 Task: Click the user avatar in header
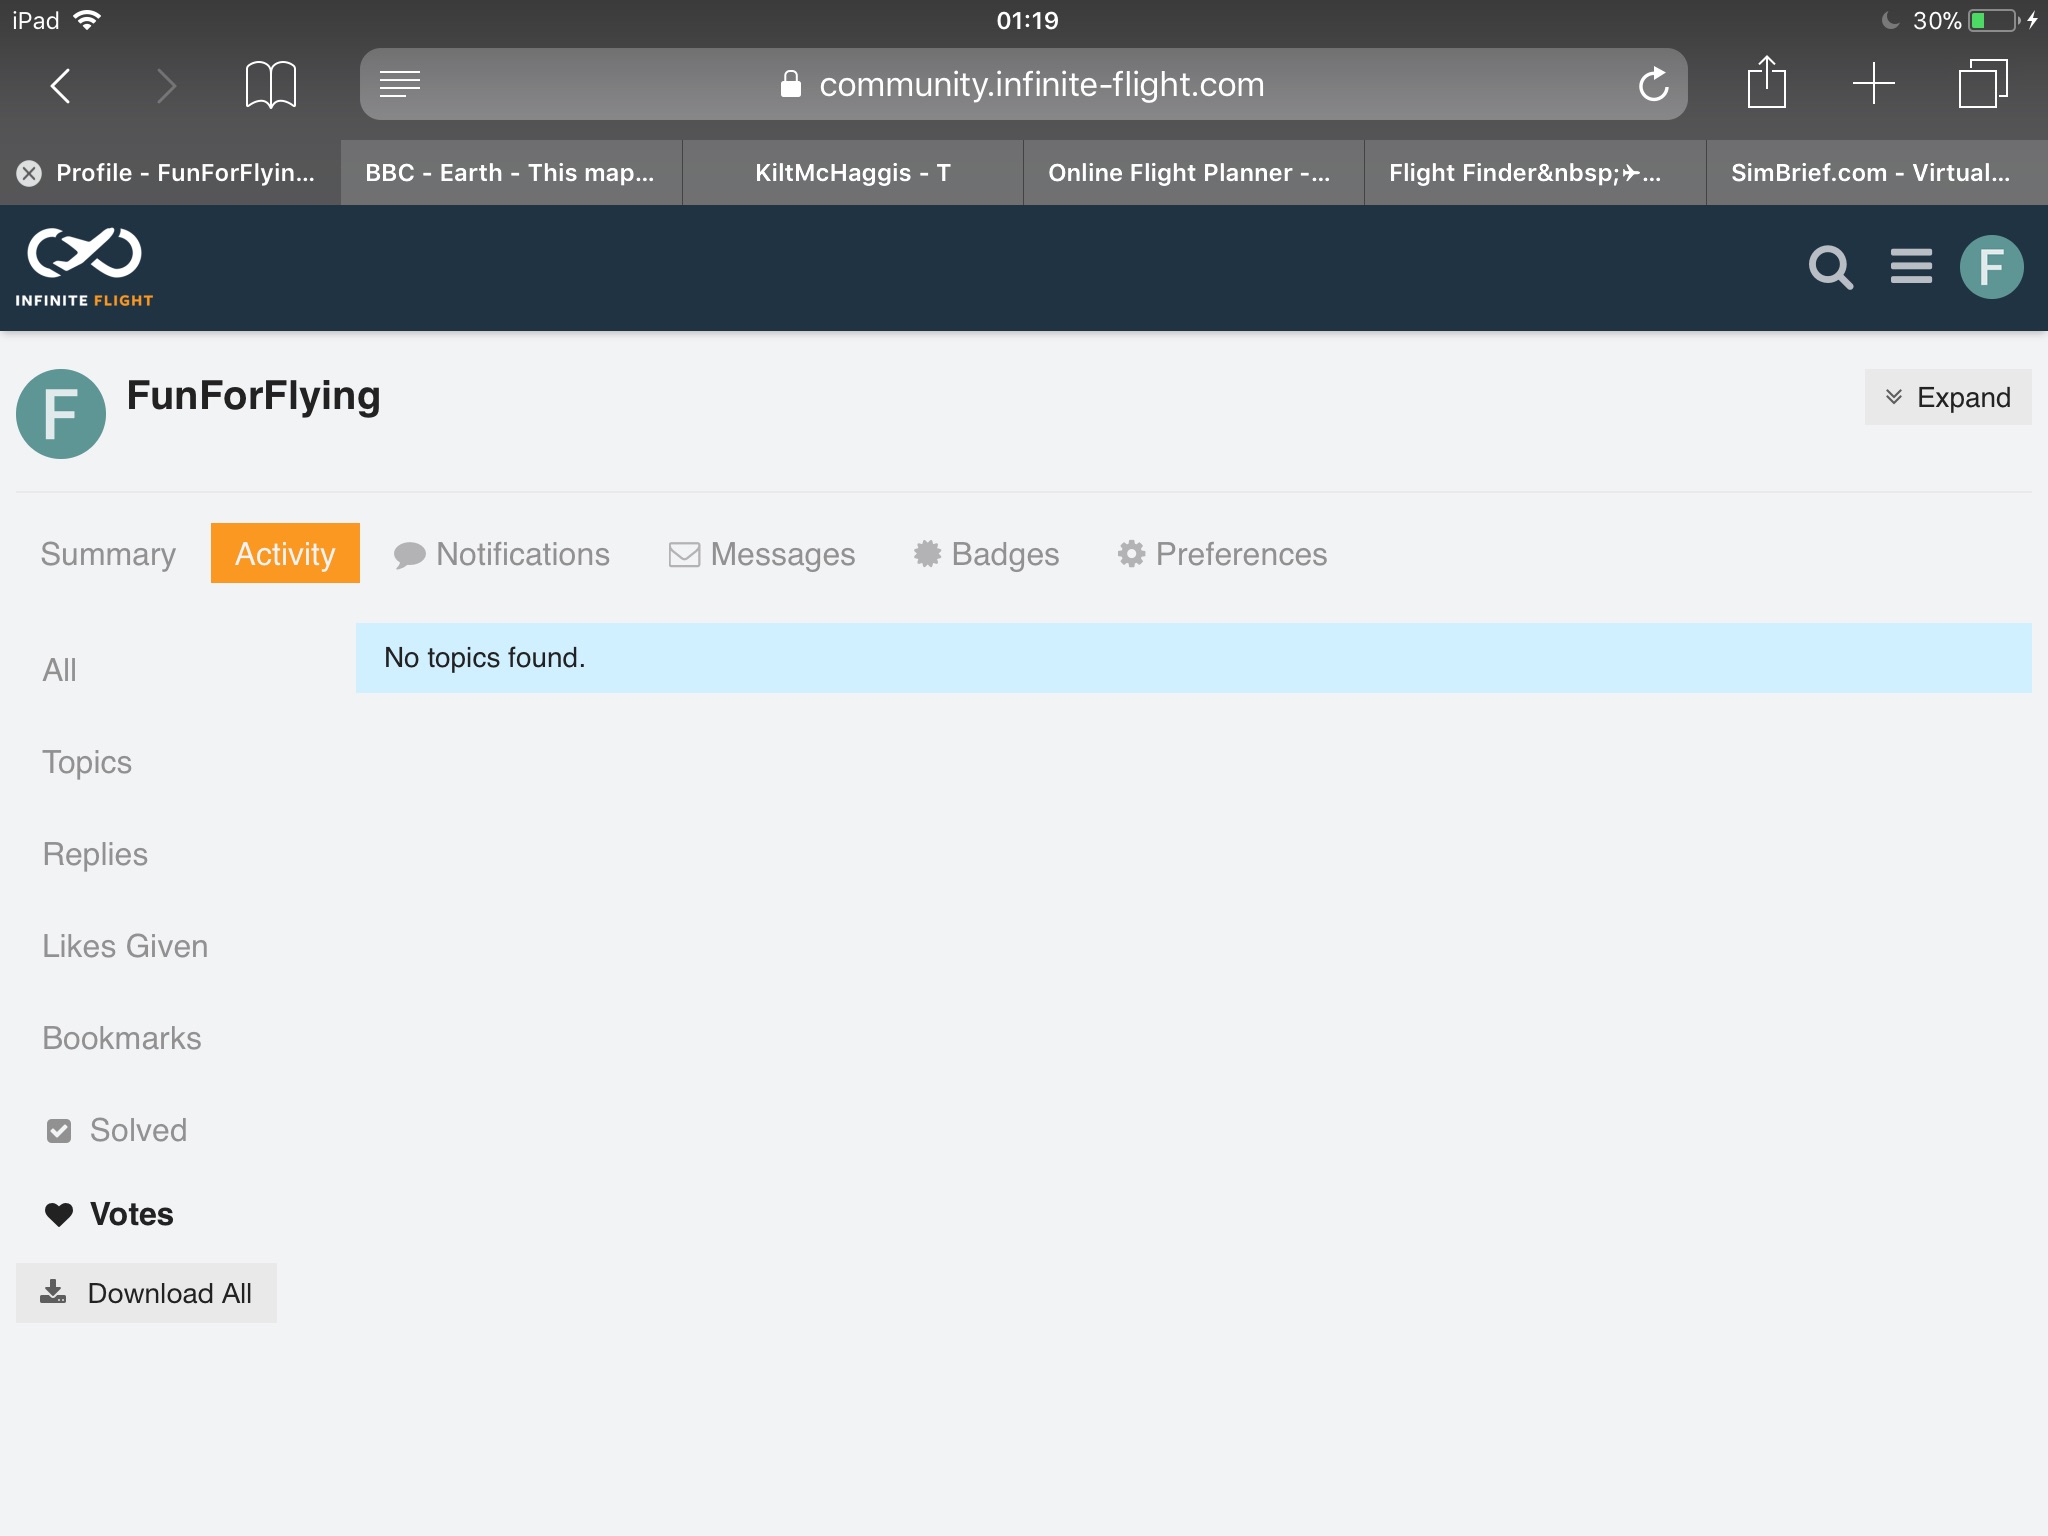(1990, 267)
